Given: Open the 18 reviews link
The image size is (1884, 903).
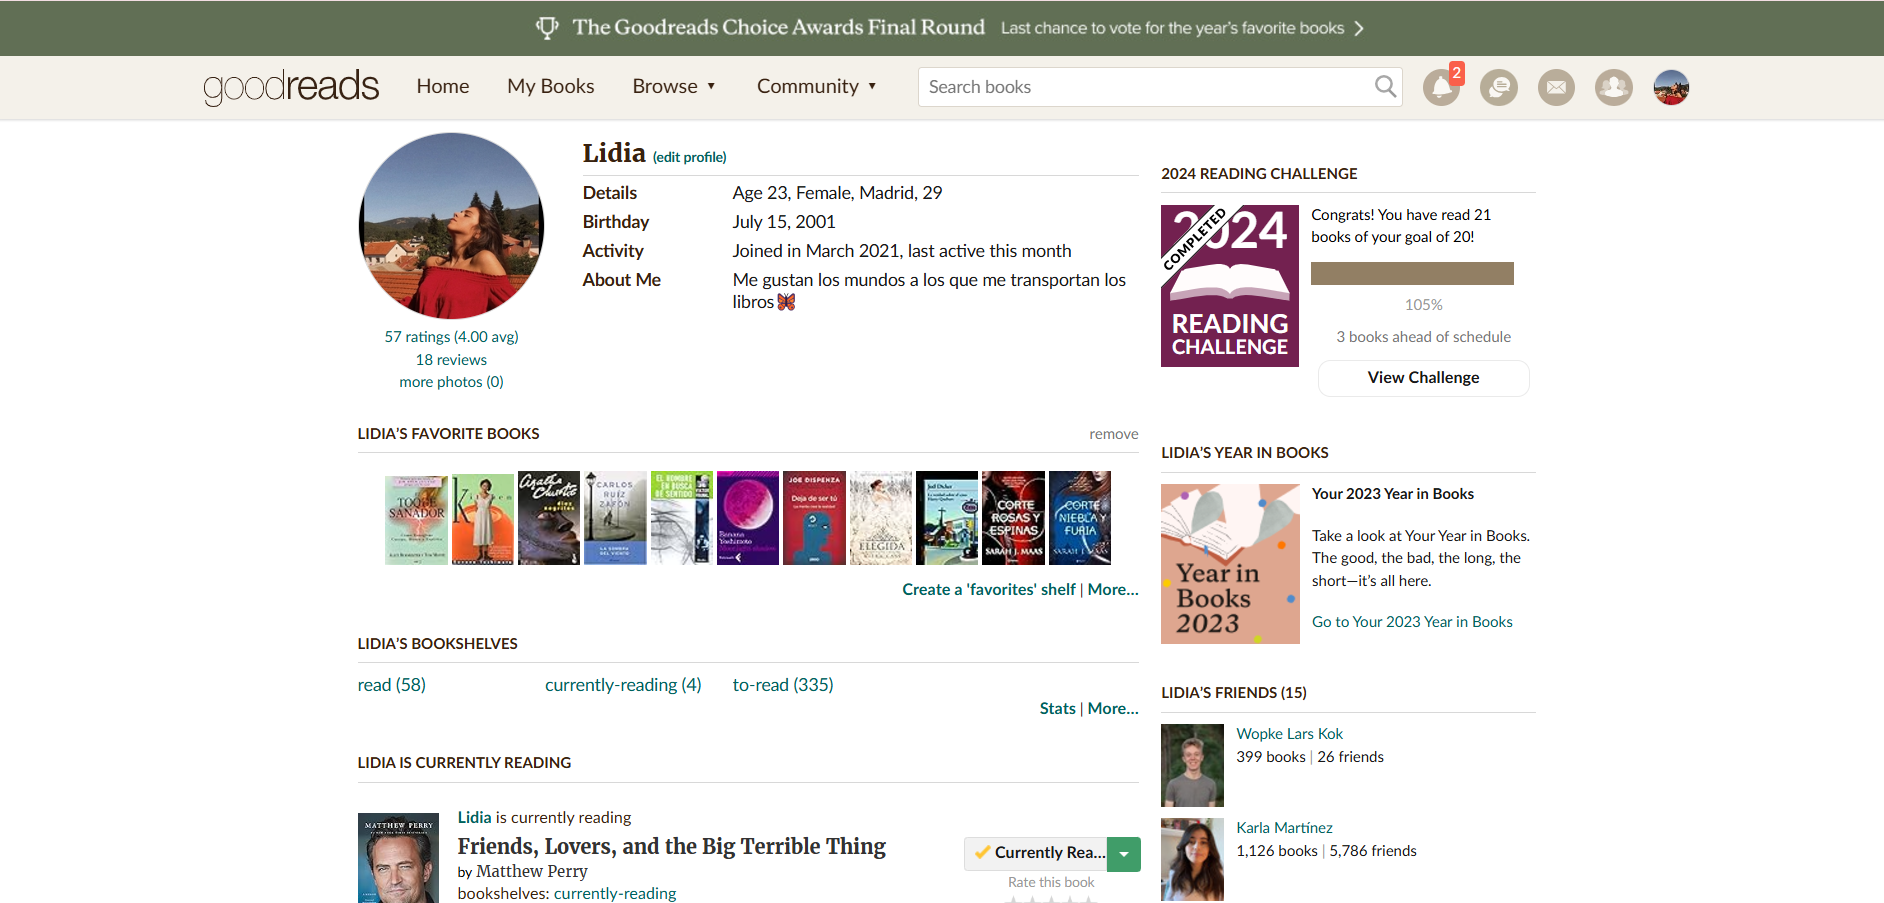Looking at the screenshot, I should (x=451, y=360).
